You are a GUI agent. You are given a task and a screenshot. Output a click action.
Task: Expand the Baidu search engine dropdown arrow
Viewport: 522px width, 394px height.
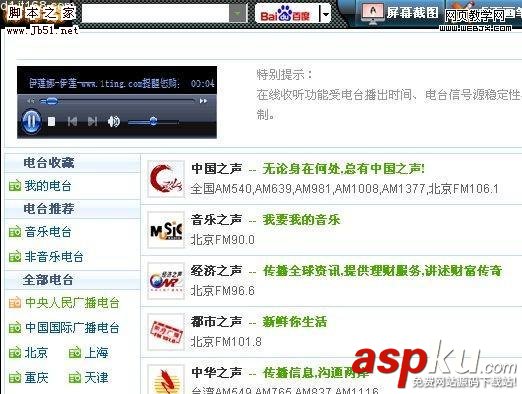(x=325, y=14)
